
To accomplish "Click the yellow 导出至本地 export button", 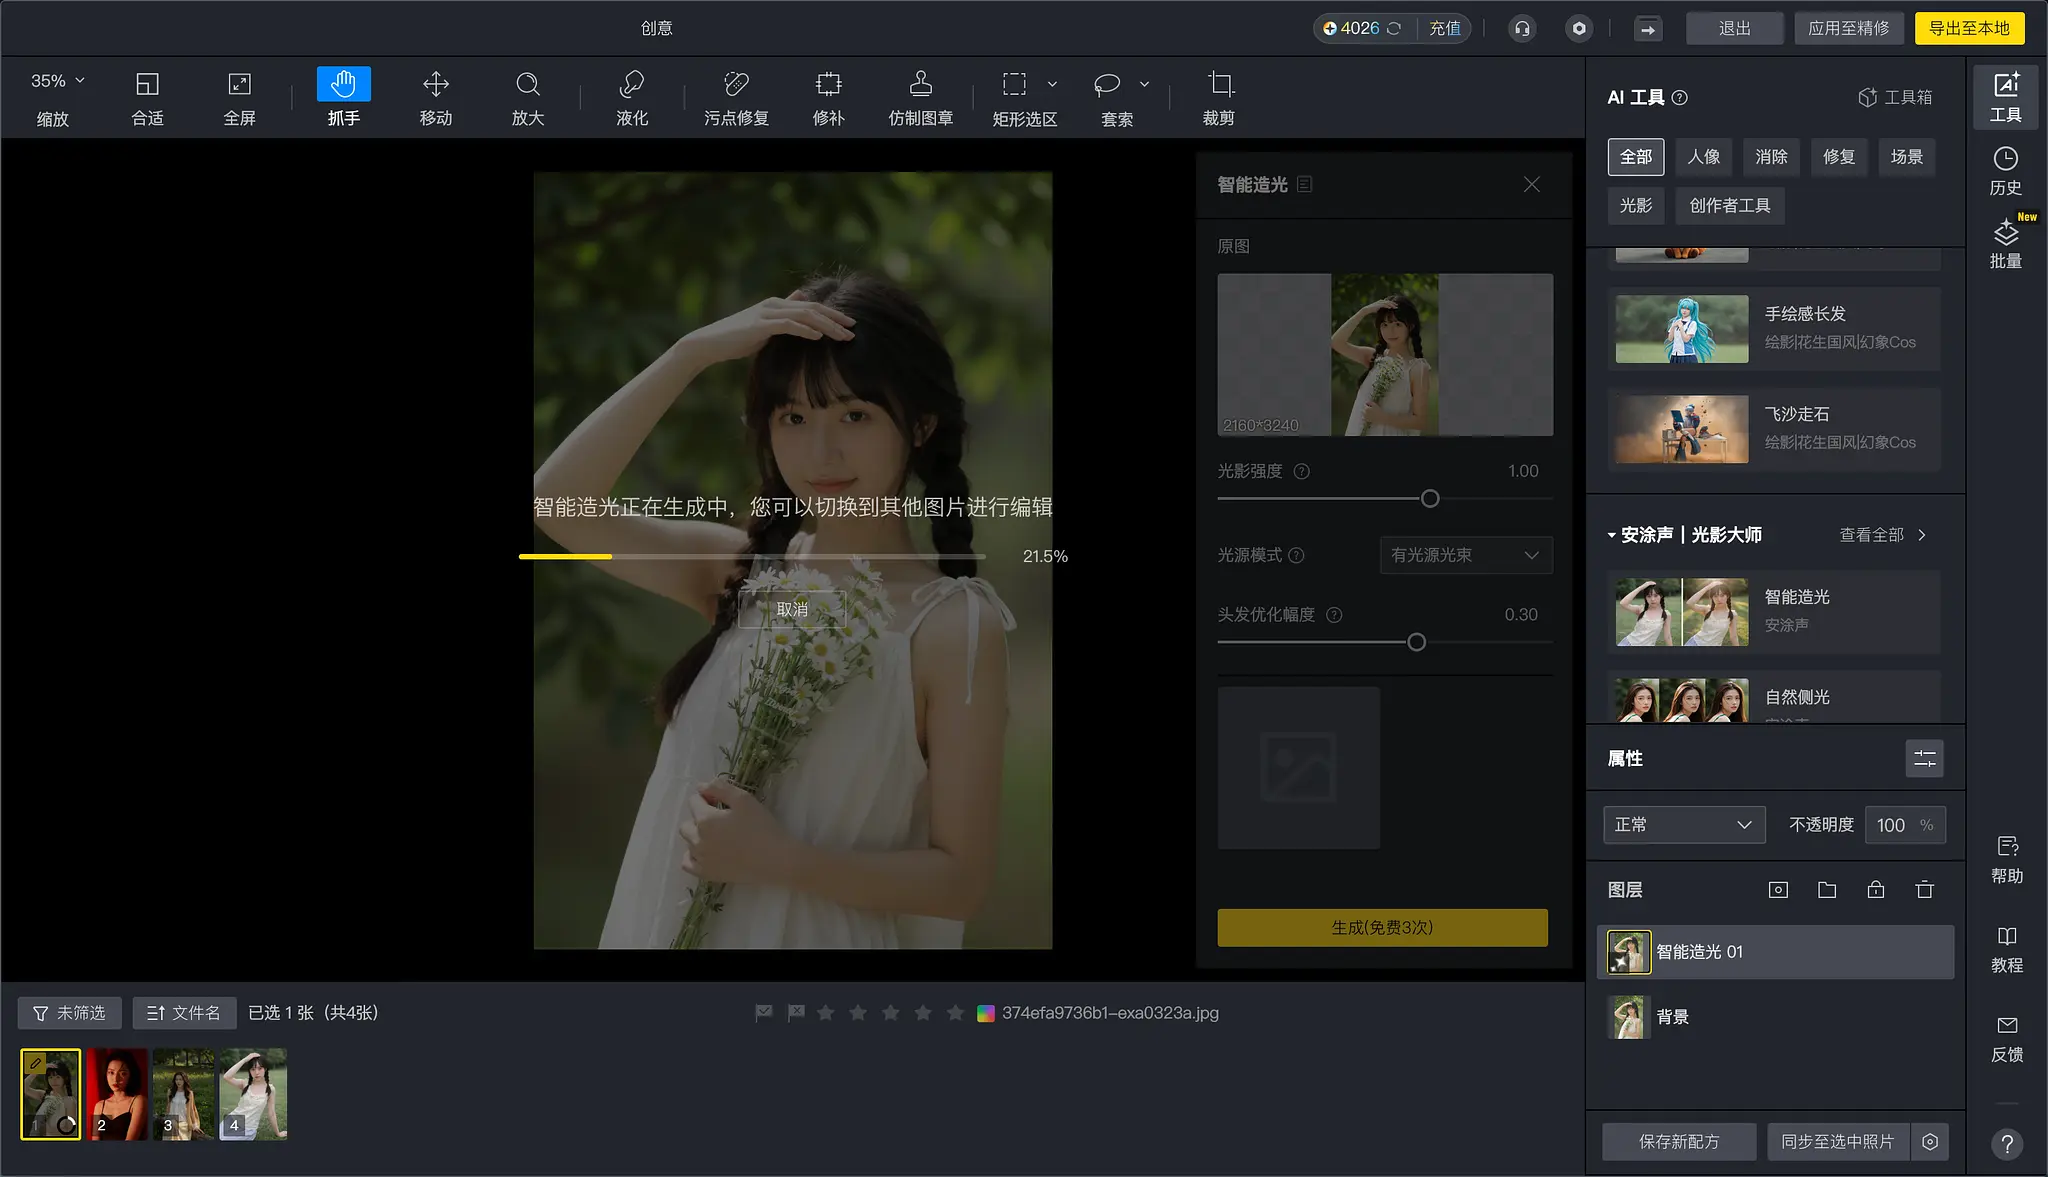I will coord(1968,28).
